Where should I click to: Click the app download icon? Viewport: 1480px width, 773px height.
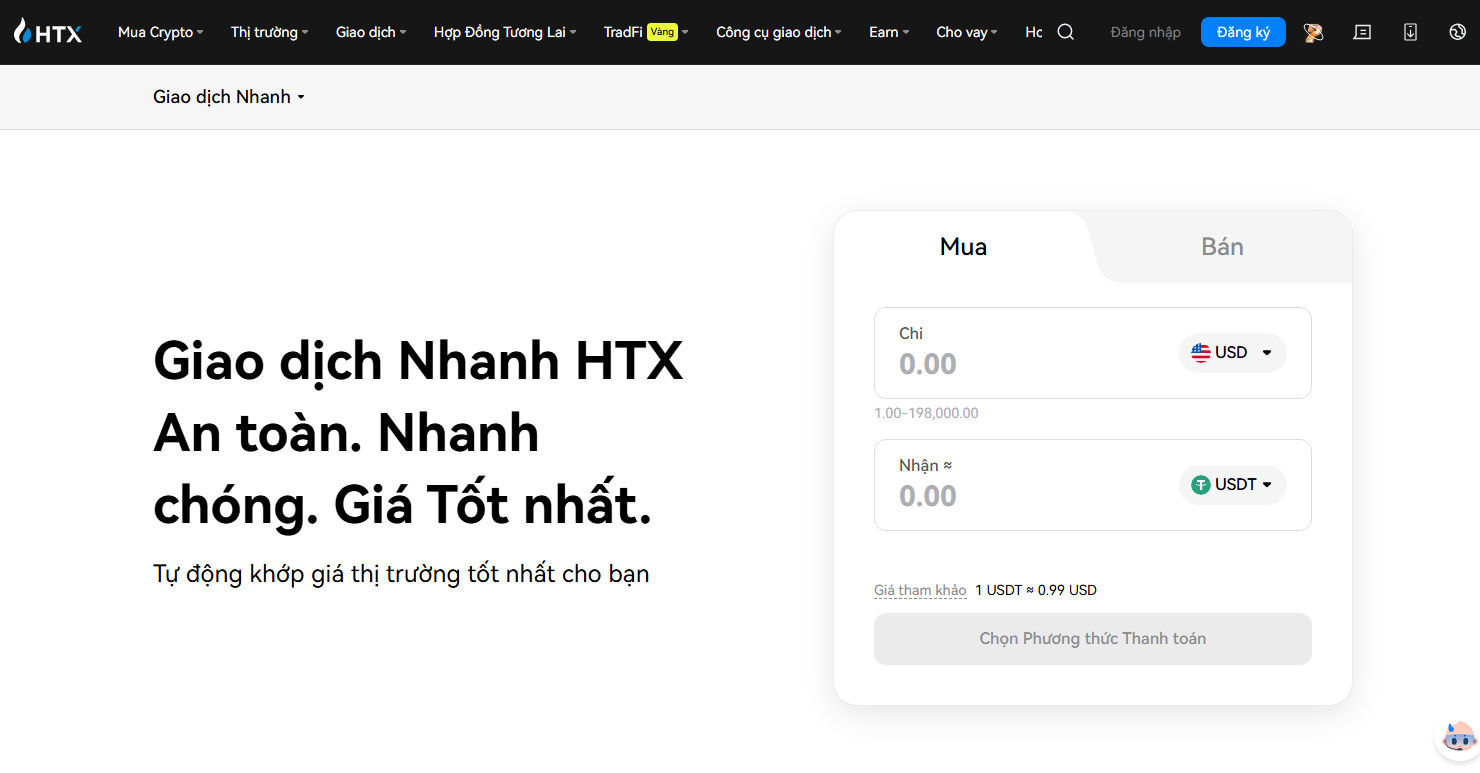pos(1410,32)
